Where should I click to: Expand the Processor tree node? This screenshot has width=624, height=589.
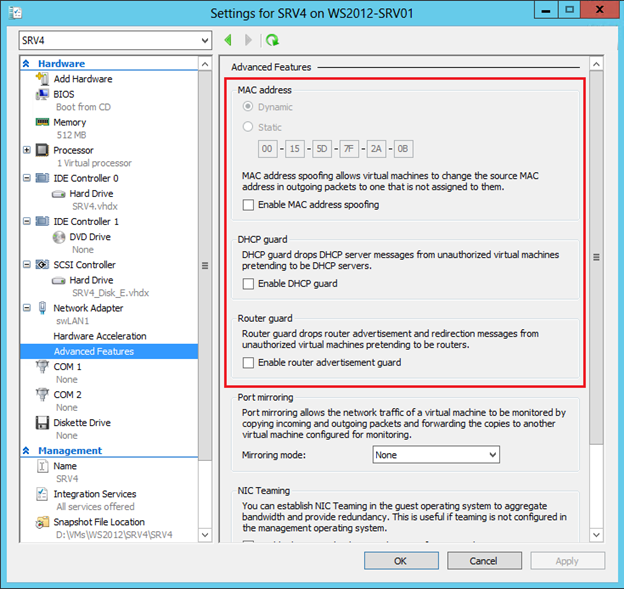pos(27,150)
